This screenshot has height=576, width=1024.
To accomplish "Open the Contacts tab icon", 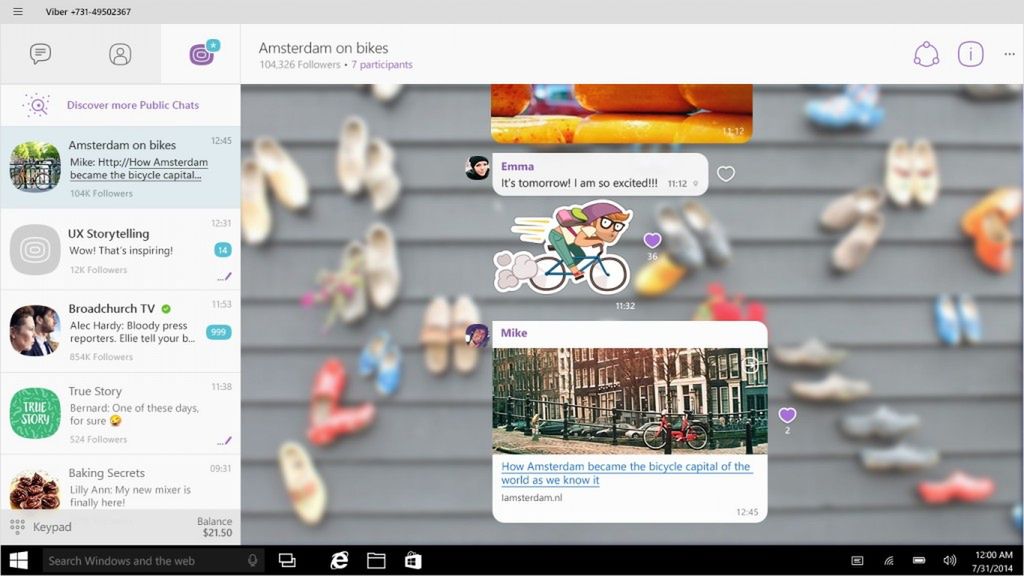I will point(120,54).
